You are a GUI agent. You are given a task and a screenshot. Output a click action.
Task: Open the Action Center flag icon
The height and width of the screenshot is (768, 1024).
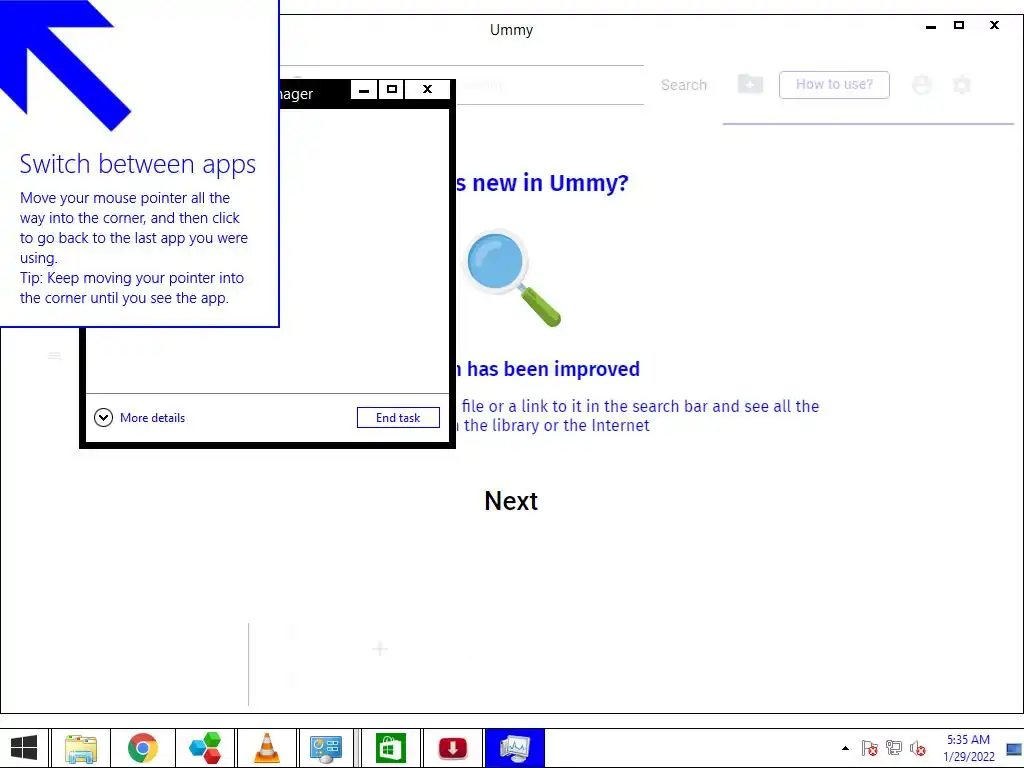(x=869, y=748)
